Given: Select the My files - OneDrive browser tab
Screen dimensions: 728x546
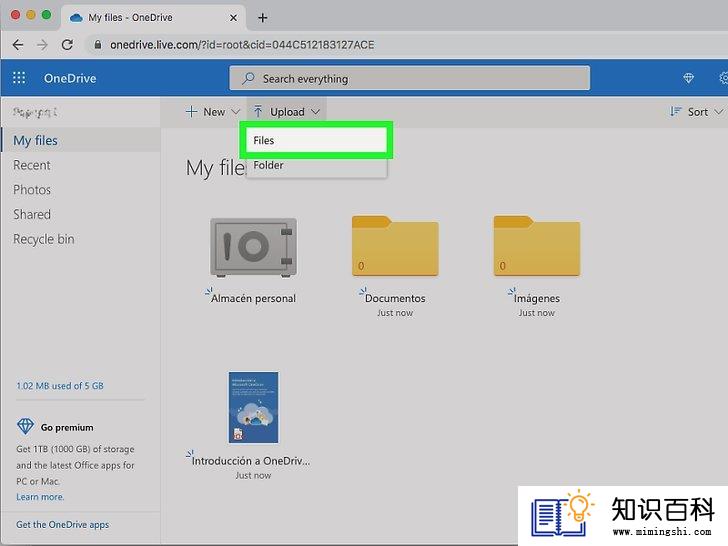Looking at the screenshot, I should click(153, 18).
